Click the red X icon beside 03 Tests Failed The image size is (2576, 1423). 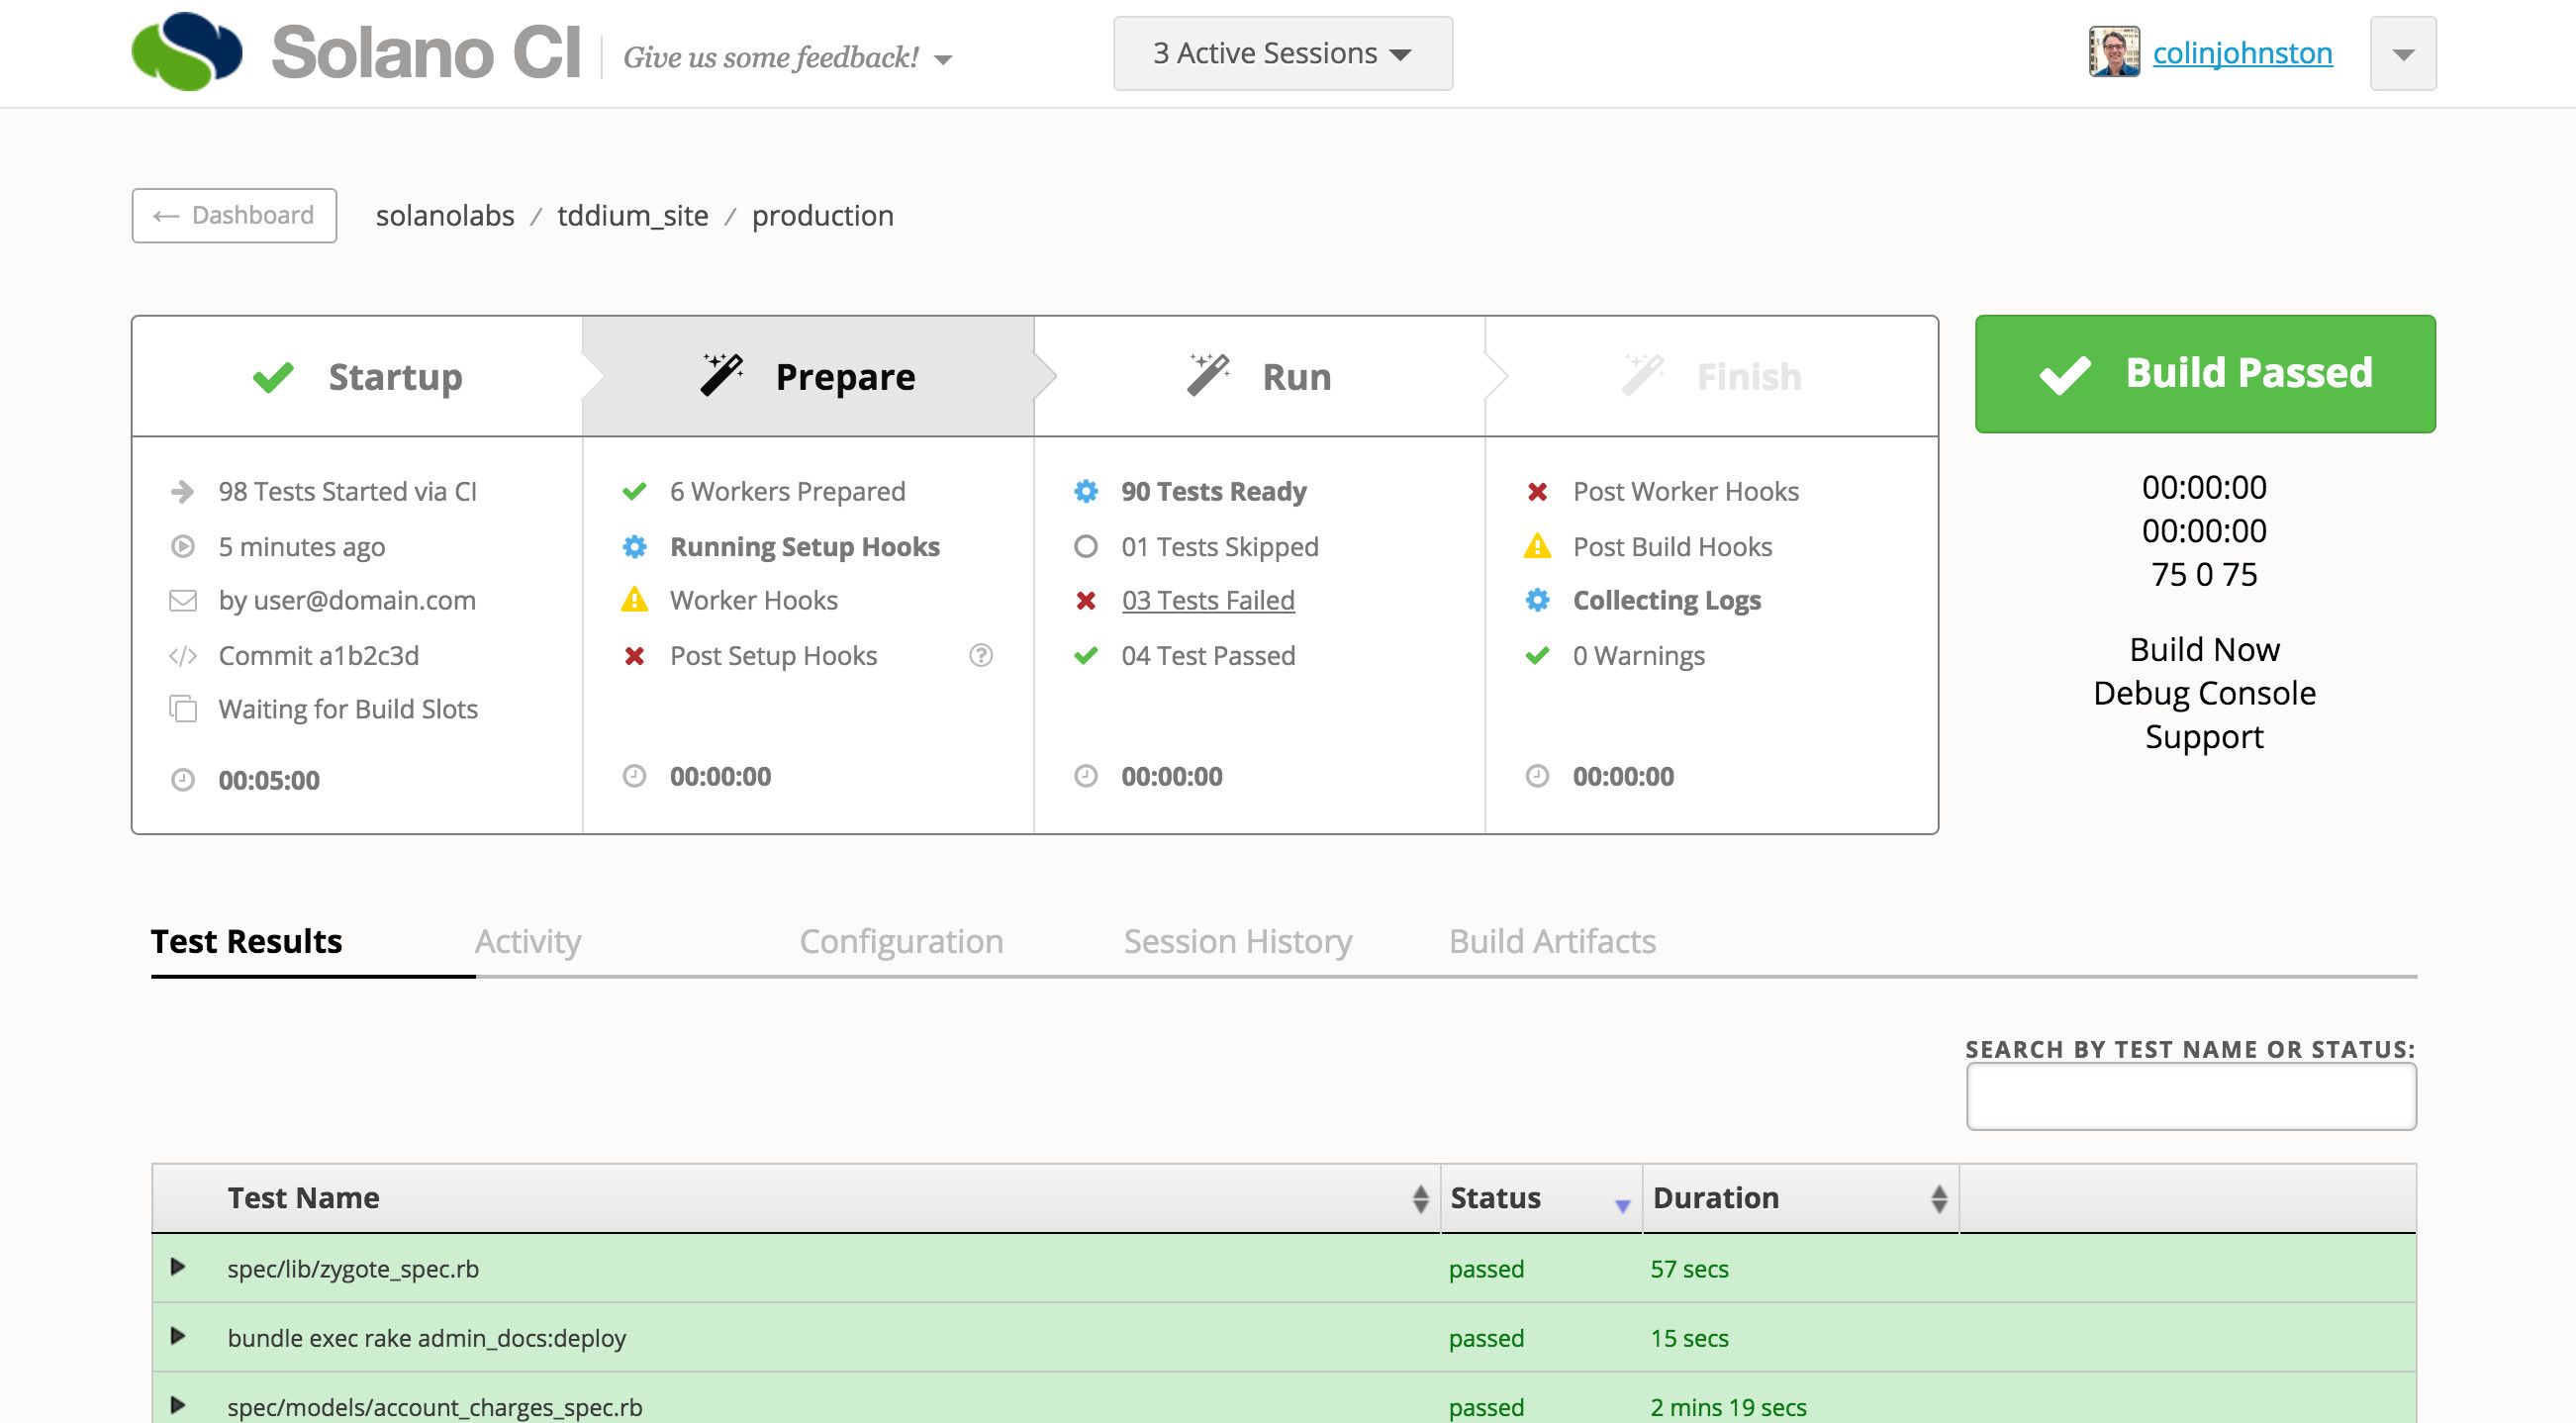tap(1086, 600)
